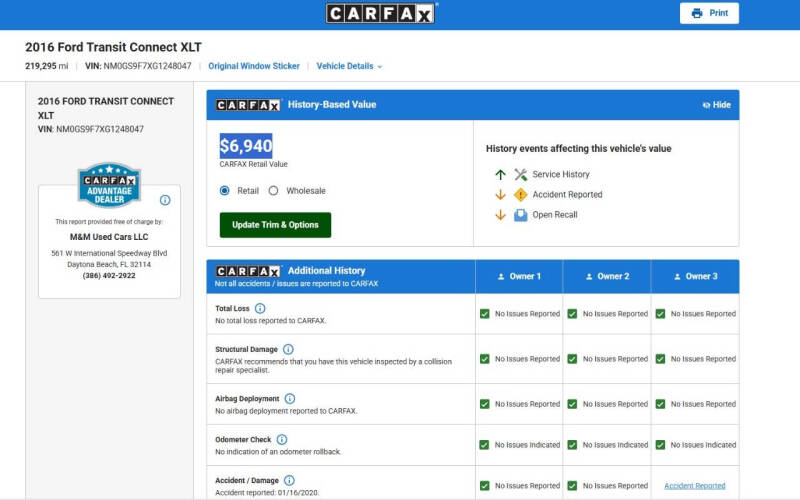
Task: Click the Service History event label
Action: pos(561,174)
